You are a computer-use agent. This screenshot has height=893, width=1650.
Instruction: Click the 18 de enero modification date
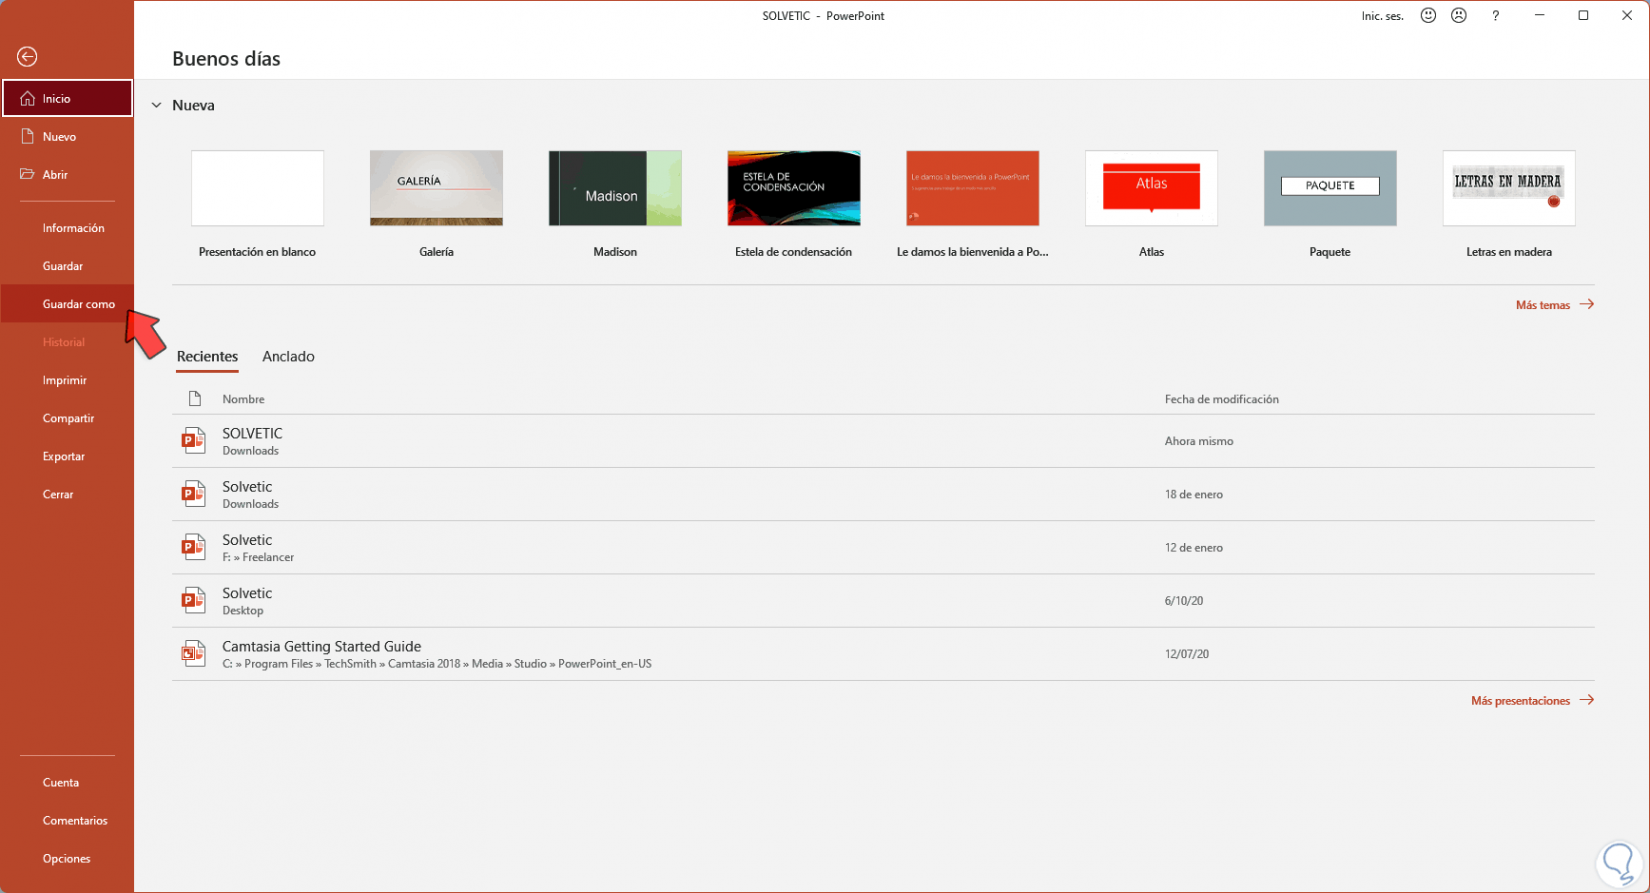pyautogui.click(x=1194, y=495)
